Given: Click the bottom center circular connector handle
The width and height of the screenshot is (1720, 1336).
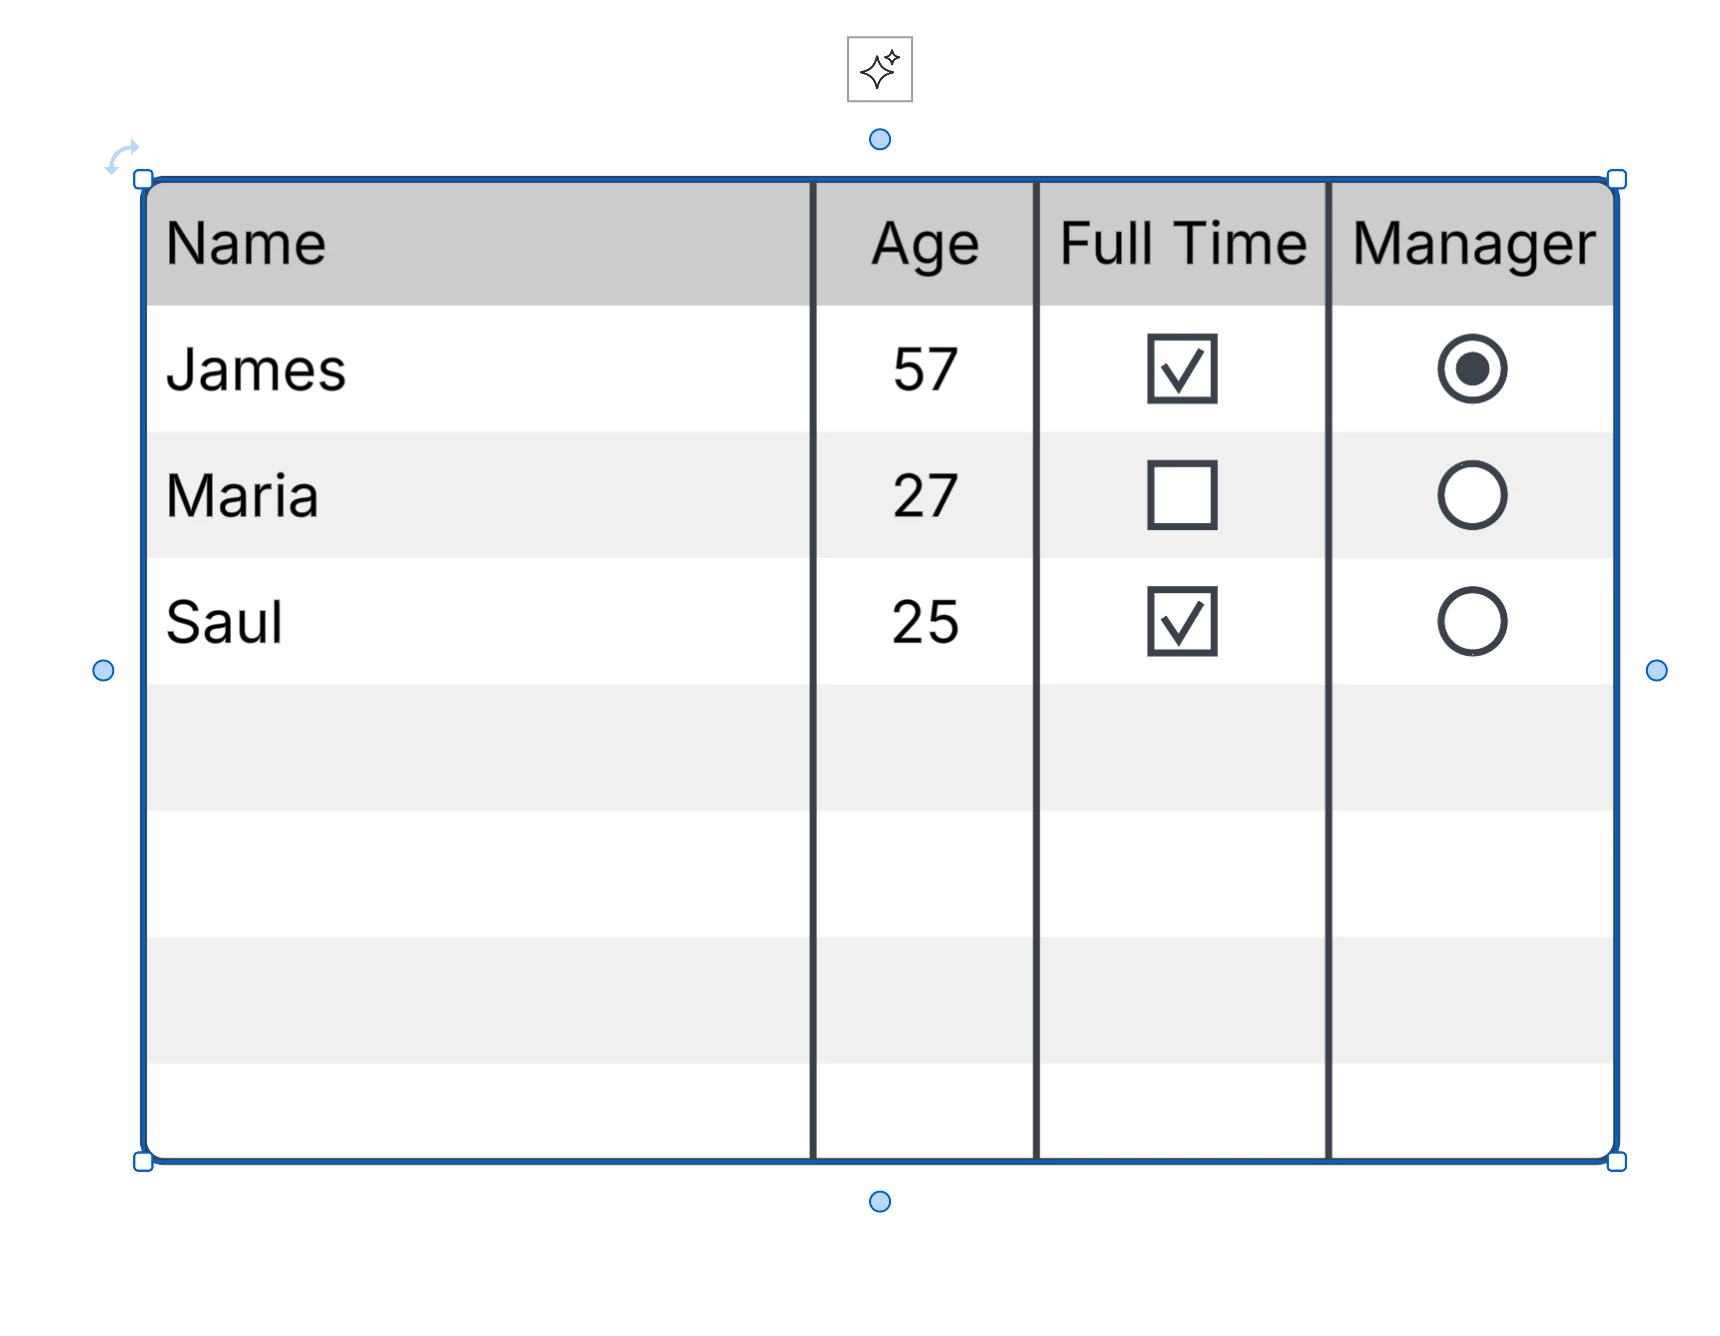Looking at the screenshot, I should [x=879, y=1201].
